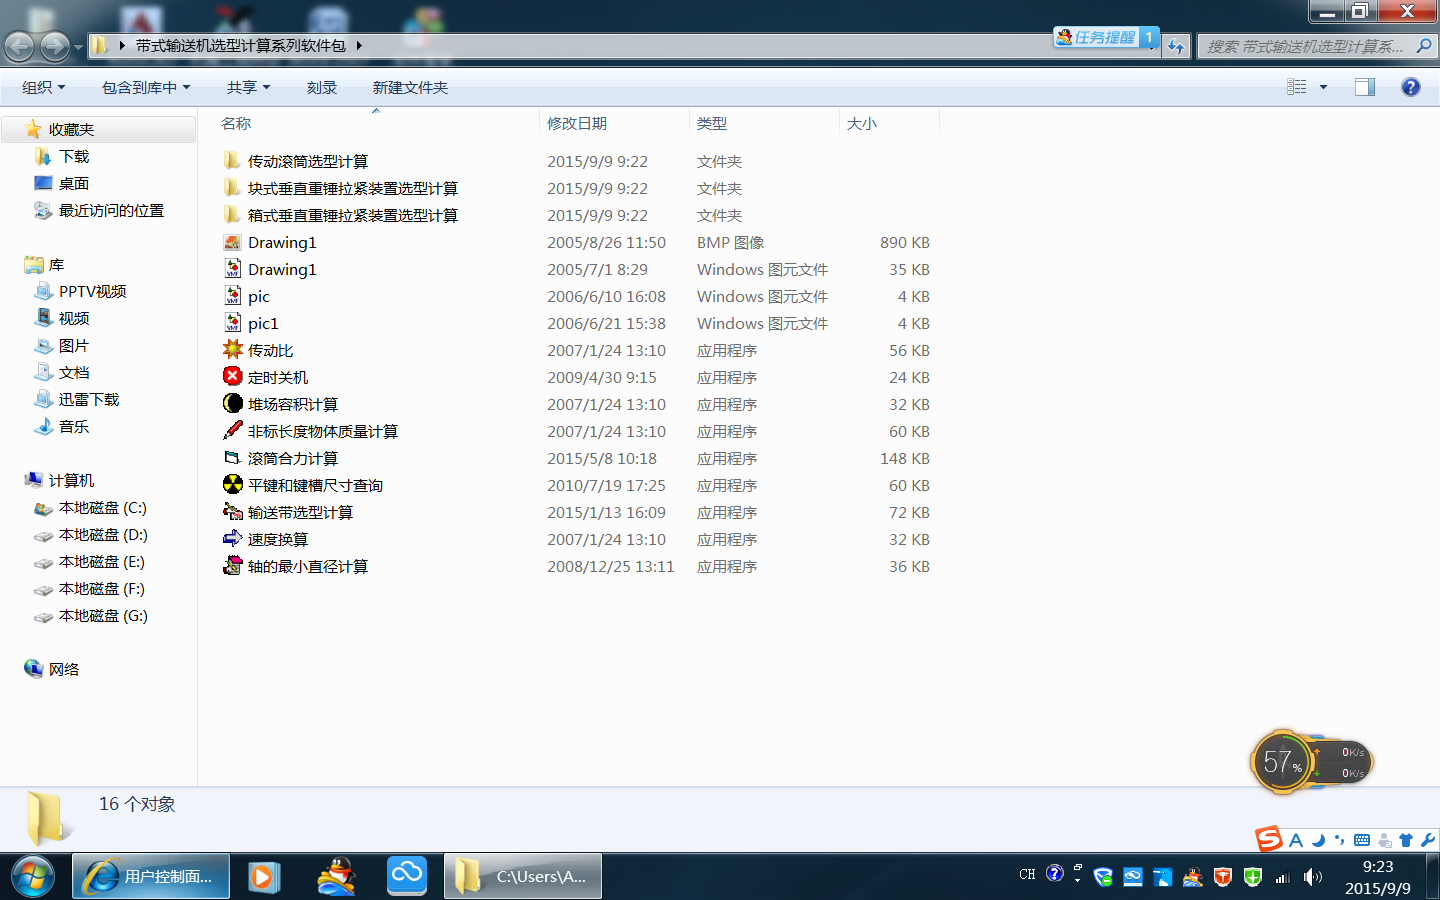
Task: Open the explorer help question mark
Action: [x=1411, y=87]
